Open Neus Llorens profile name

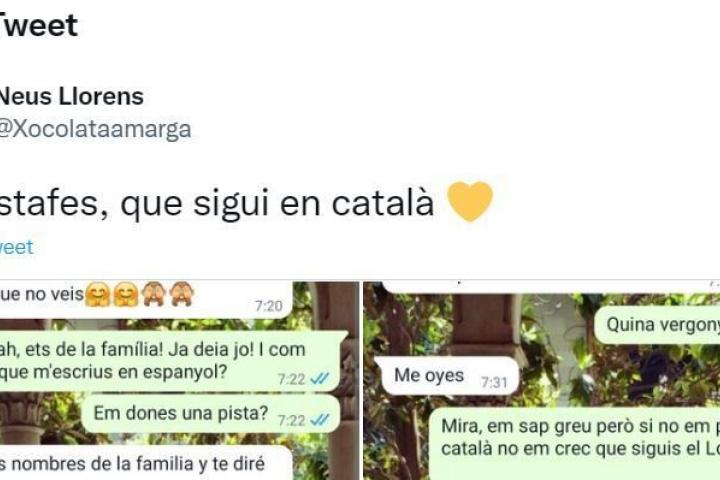coord(71,97)
